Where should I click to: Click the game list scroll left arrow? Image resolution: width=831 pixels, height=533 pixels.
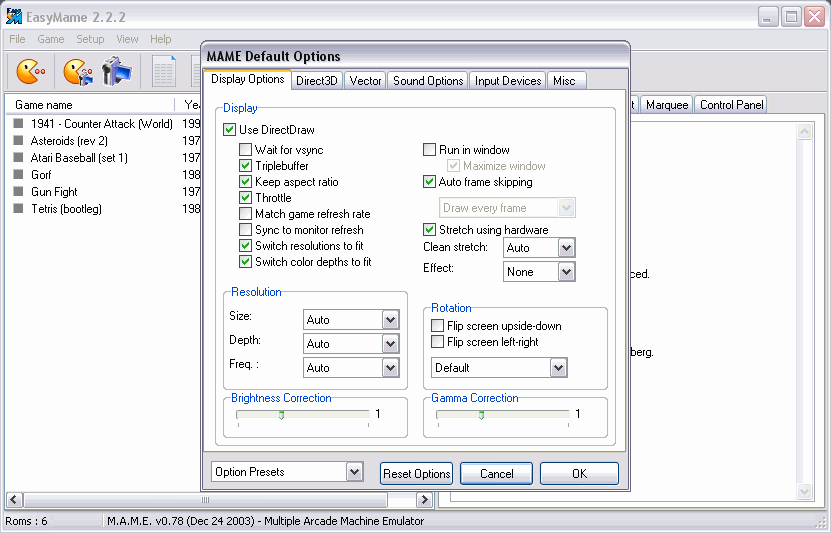pyautogui.click(x=14, y=500)
